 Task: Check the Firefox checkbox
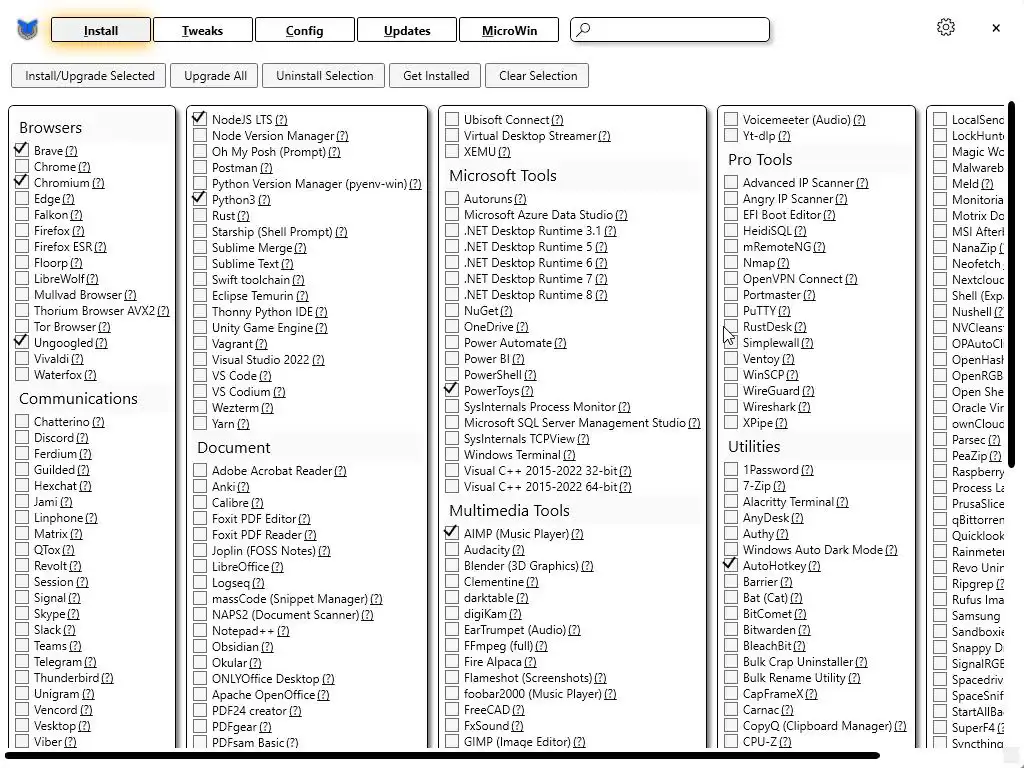tap(22, 231)
